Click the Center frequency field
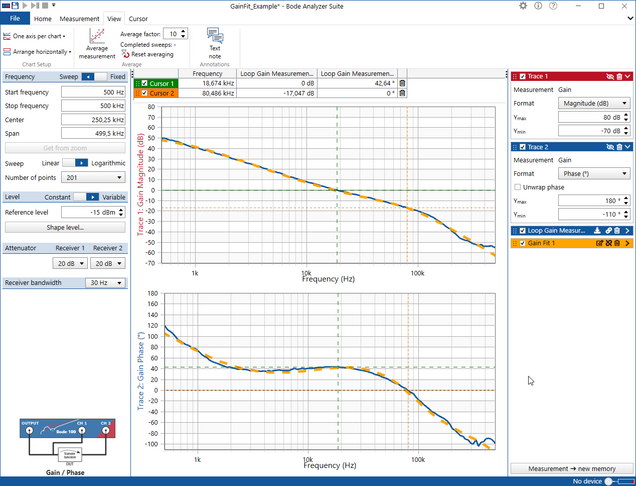The height and width of the screenshot is (486, 636). point(93,120)
